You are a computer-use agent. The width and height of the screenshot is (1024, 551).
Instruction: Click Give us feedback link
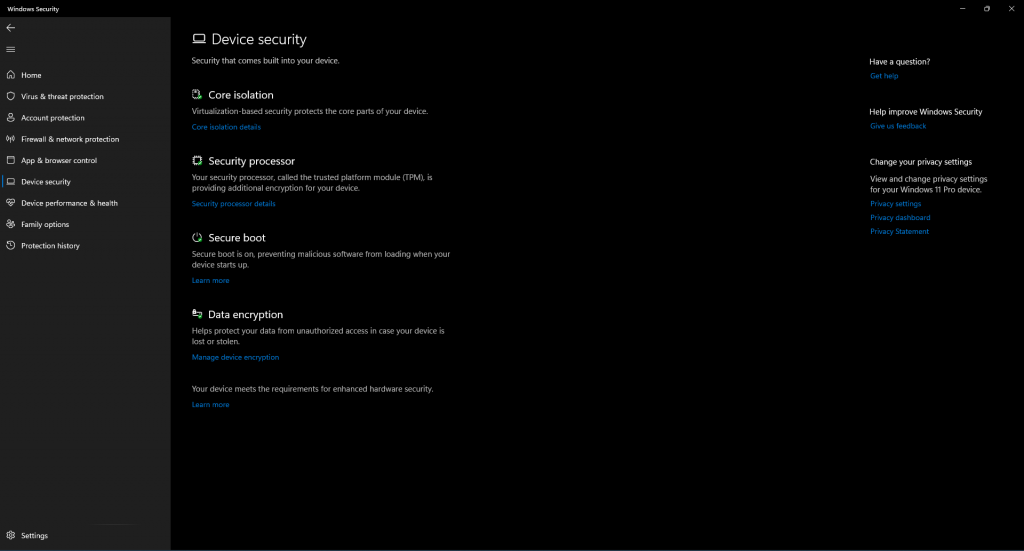click(x=897, y=126)
